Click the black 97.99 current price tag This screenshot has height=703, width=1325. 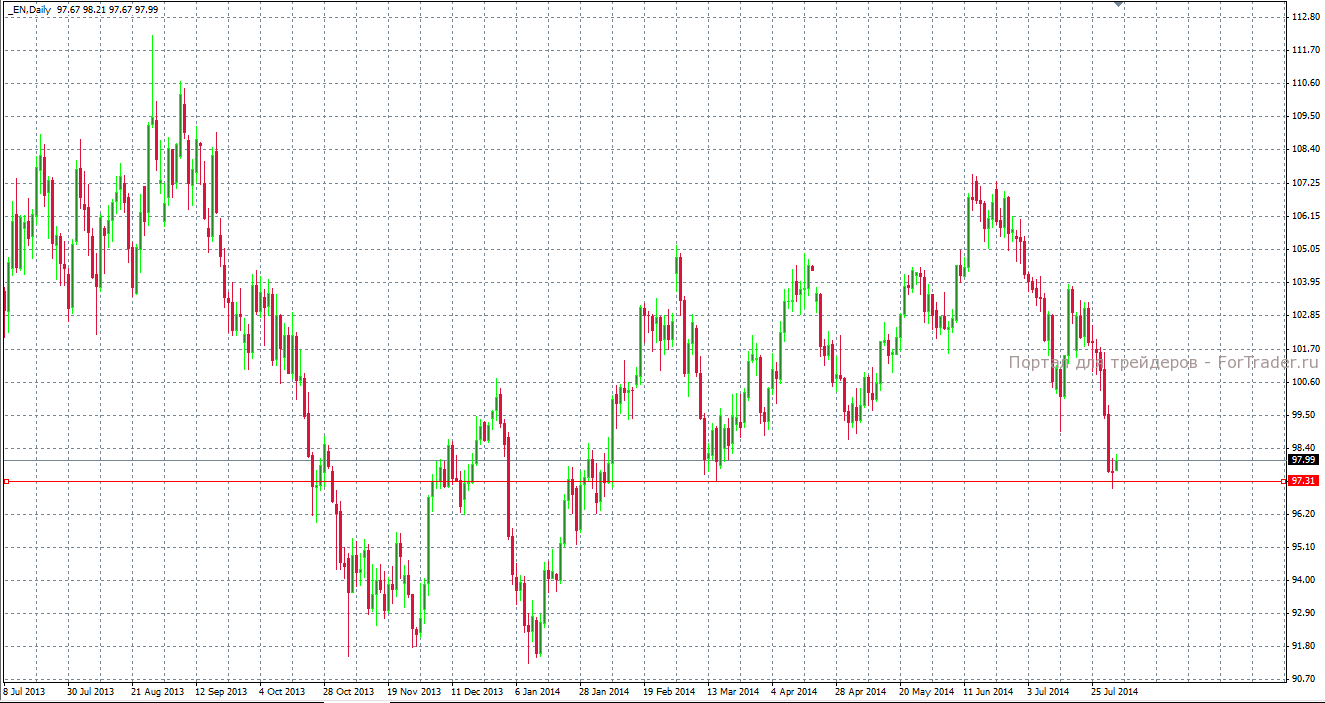pos(1302,460)
